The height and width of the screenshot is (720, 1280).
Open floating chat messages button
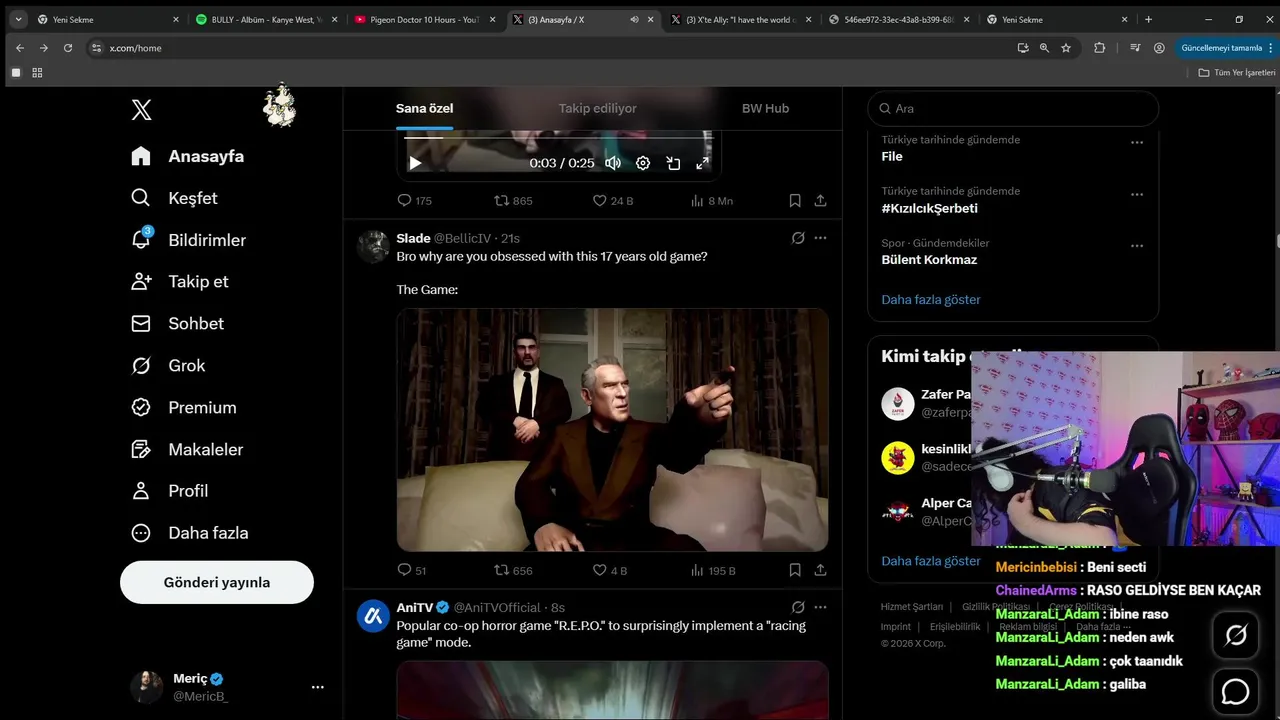click(1236, 691)
